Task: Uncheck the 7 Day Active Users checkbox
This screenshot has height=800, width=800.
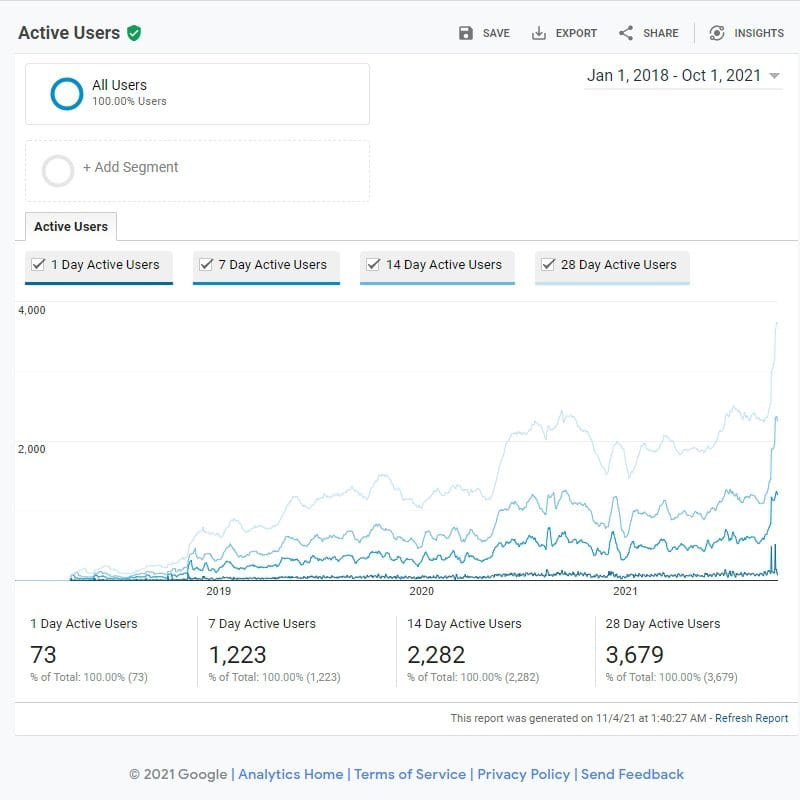Action: pyautogui.click(x=206, y=265)
